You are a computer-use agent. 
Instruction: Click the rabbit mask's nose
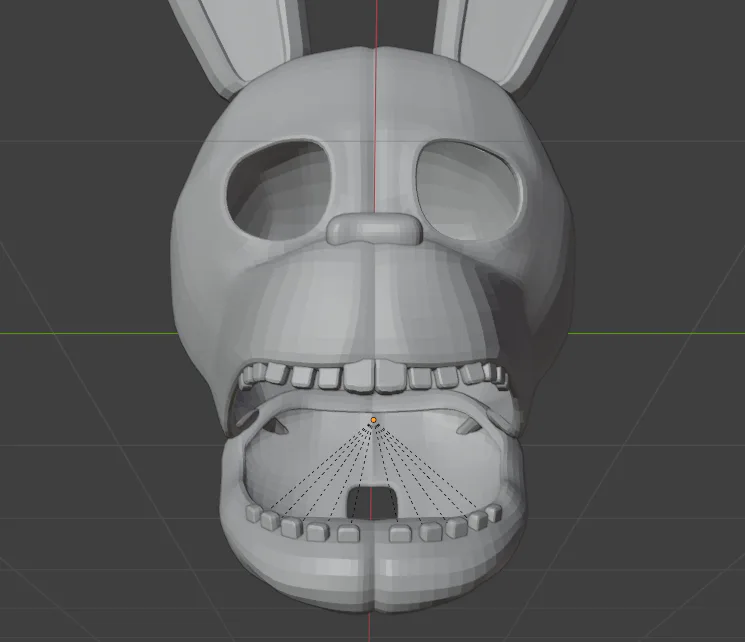point(374,229)
